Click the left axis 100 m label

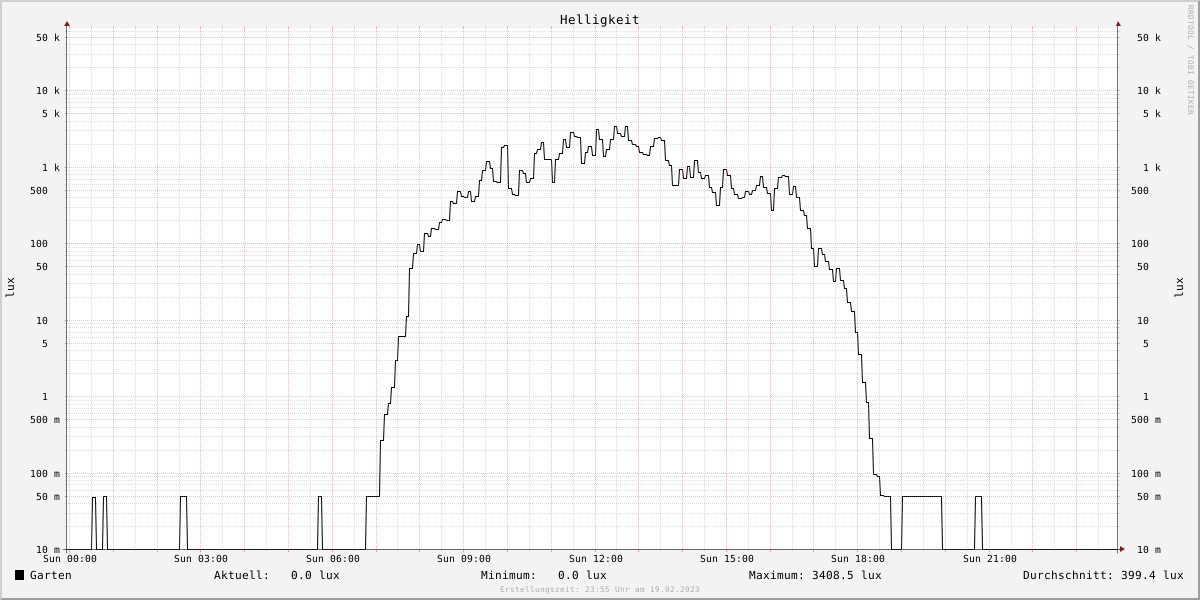[x=45, y=474]
